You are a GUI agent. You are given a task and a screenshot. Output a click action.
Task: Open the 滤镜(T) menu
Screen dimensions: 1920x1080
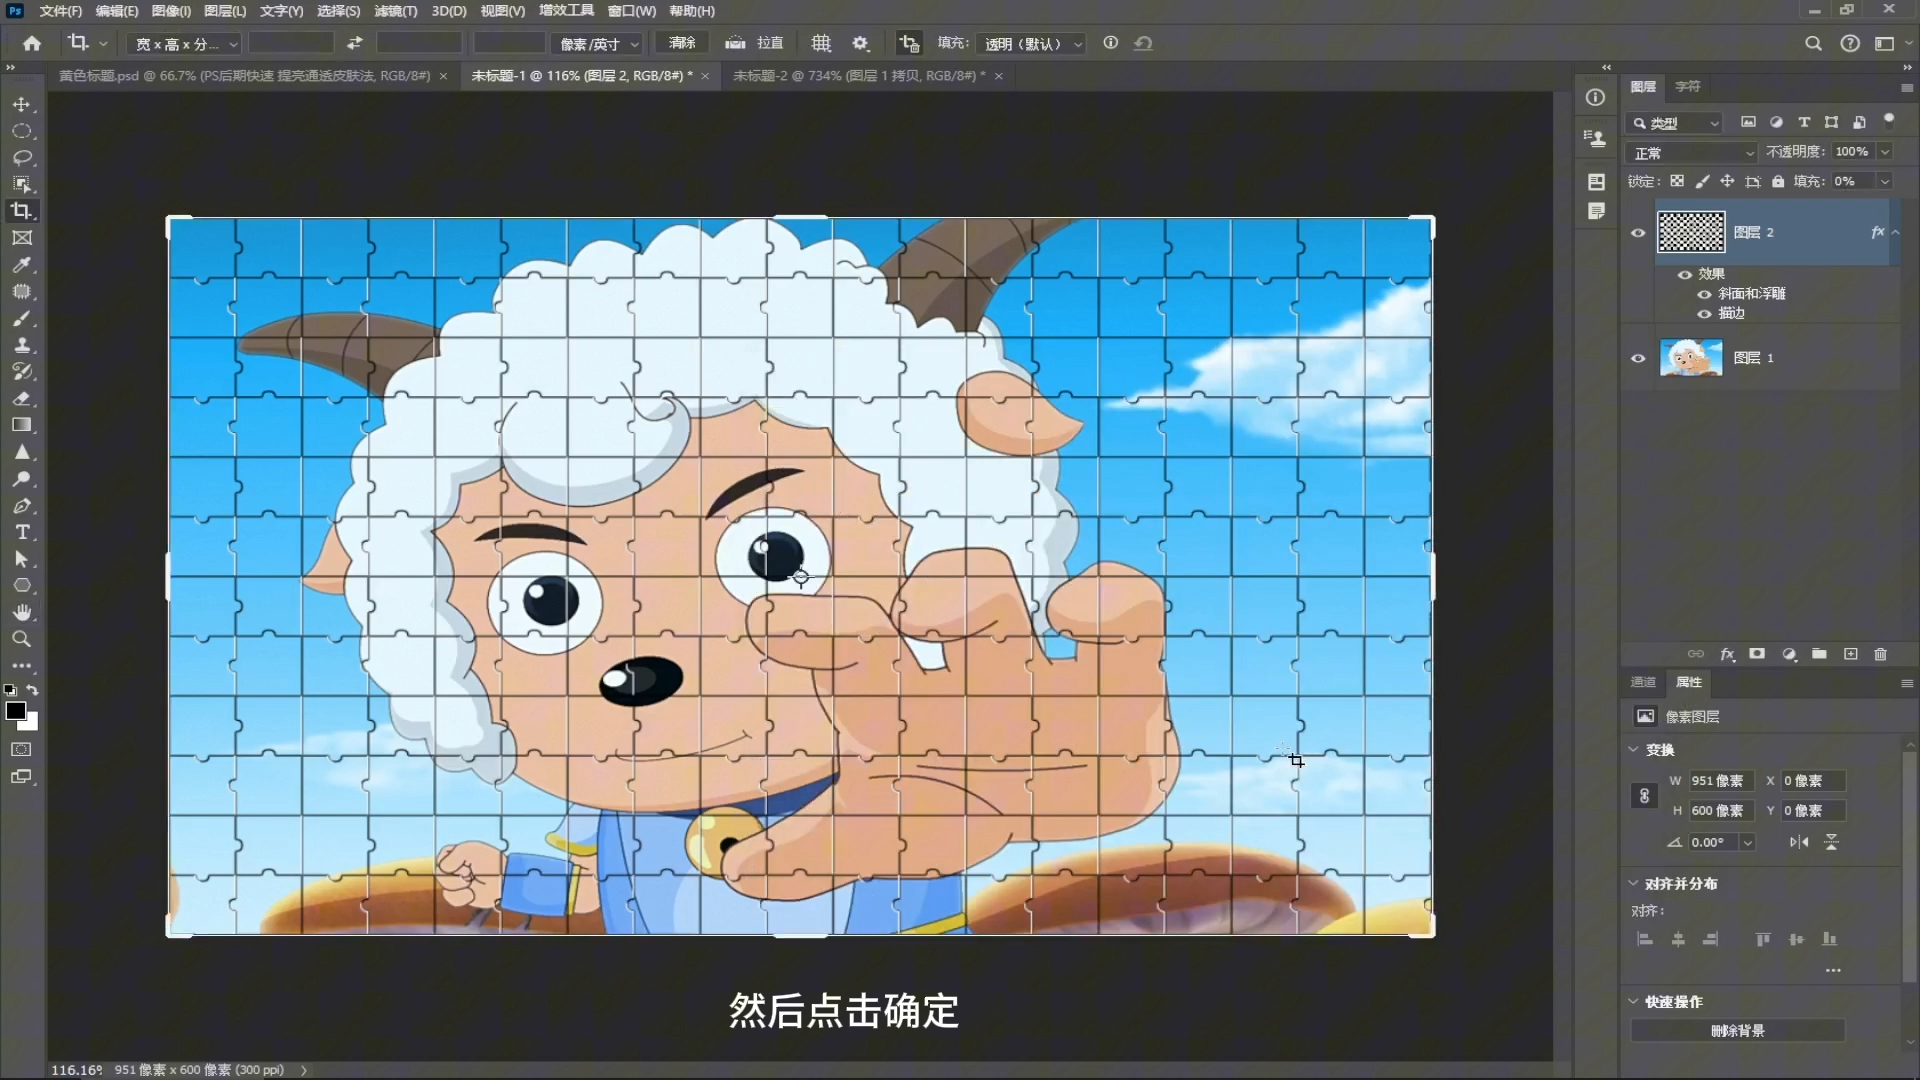tap(396, 11)
